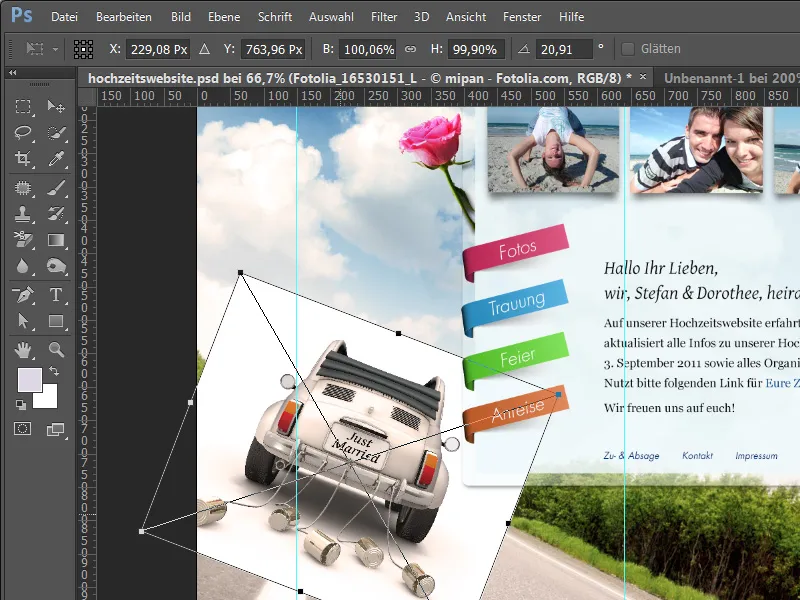This screenshot has width=800, height=600.
Task: Open the Ebene menu
Action: click(x=224, y=17)
